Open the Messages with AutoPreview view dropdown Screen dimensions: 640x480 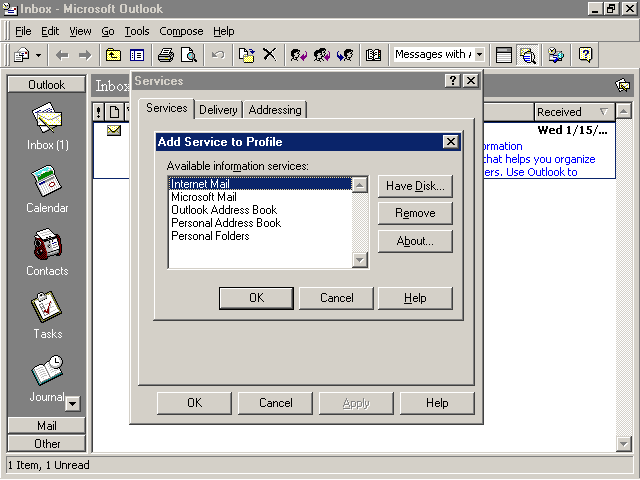480,54
